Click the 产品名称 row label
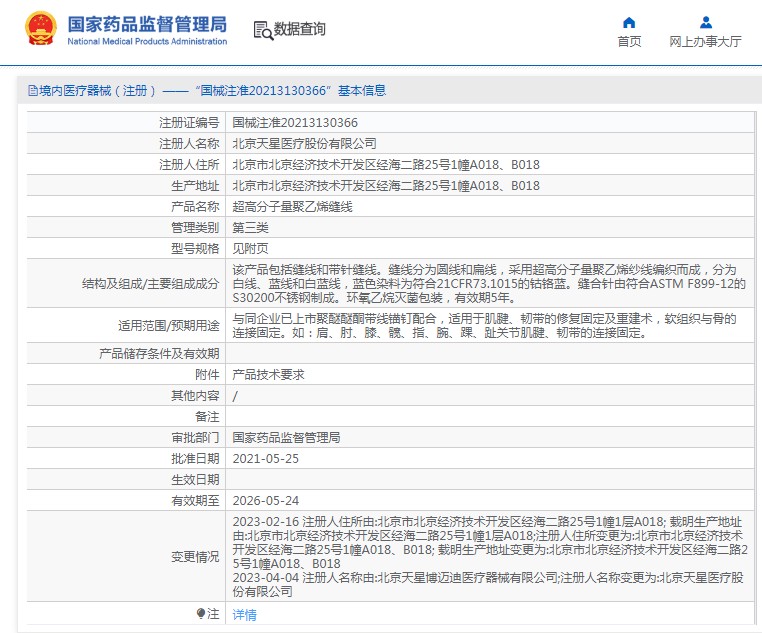This screenshot has width=762, height=633. pyautogui.click(x=195, y=206)
